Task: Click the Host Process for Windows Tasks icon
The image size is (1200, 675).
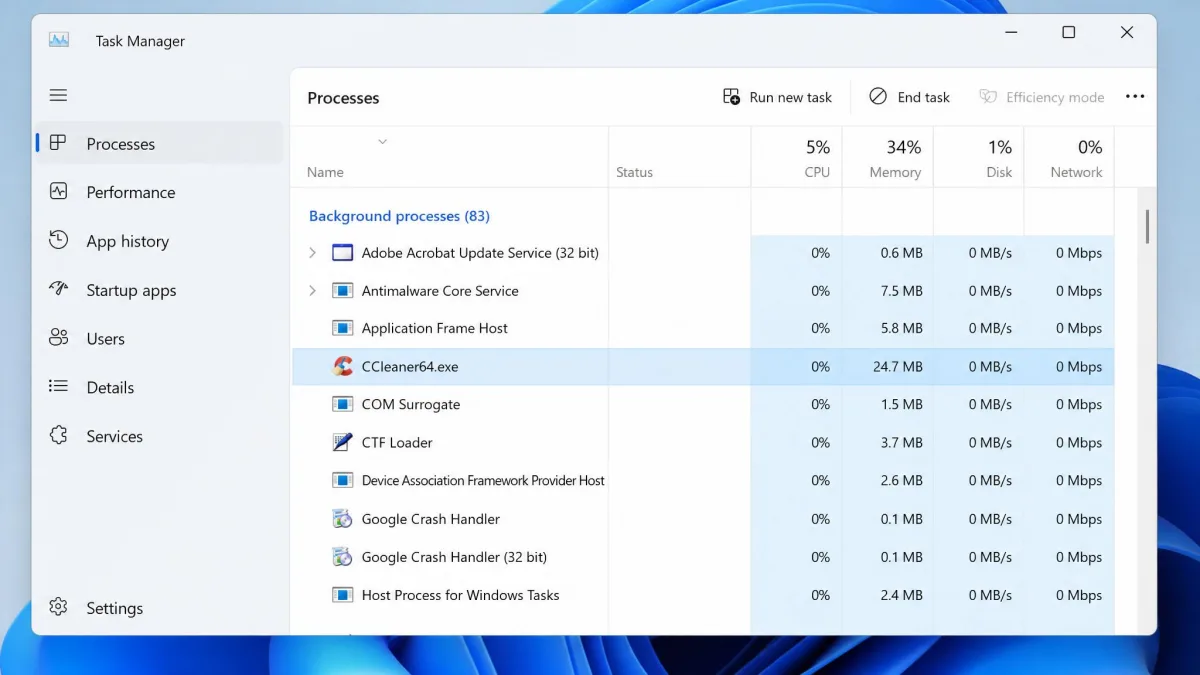Action: (343, 595)
